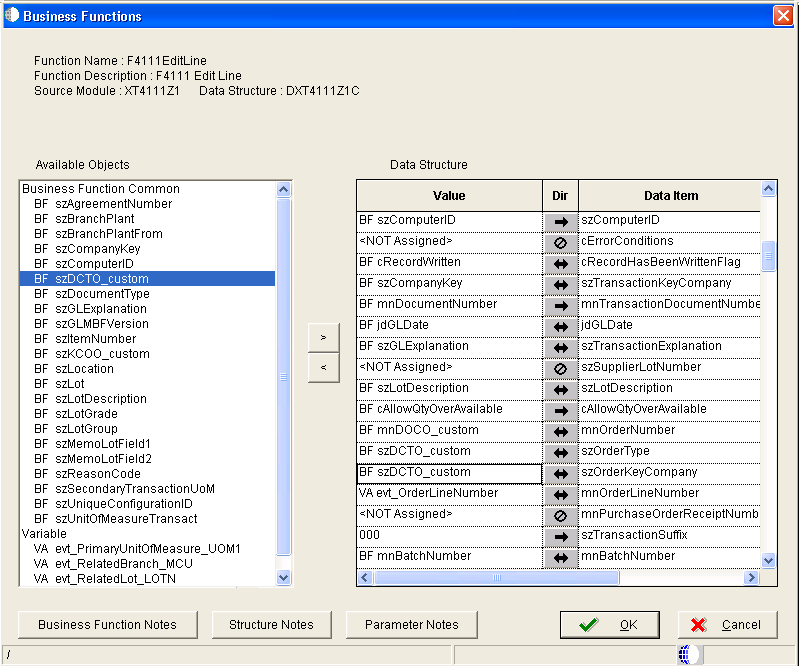Open Business Function Notes

(108, 625)
